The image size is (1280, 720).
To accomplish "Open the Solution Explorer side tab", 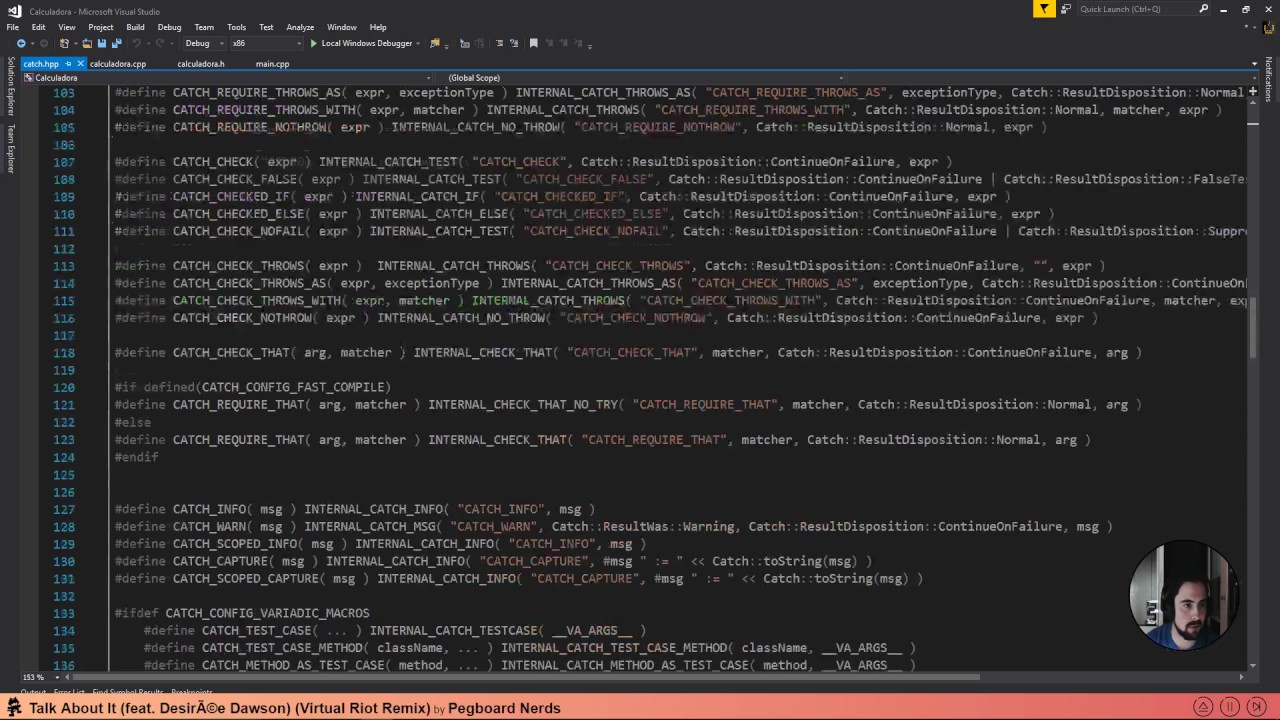I will 11,88.
